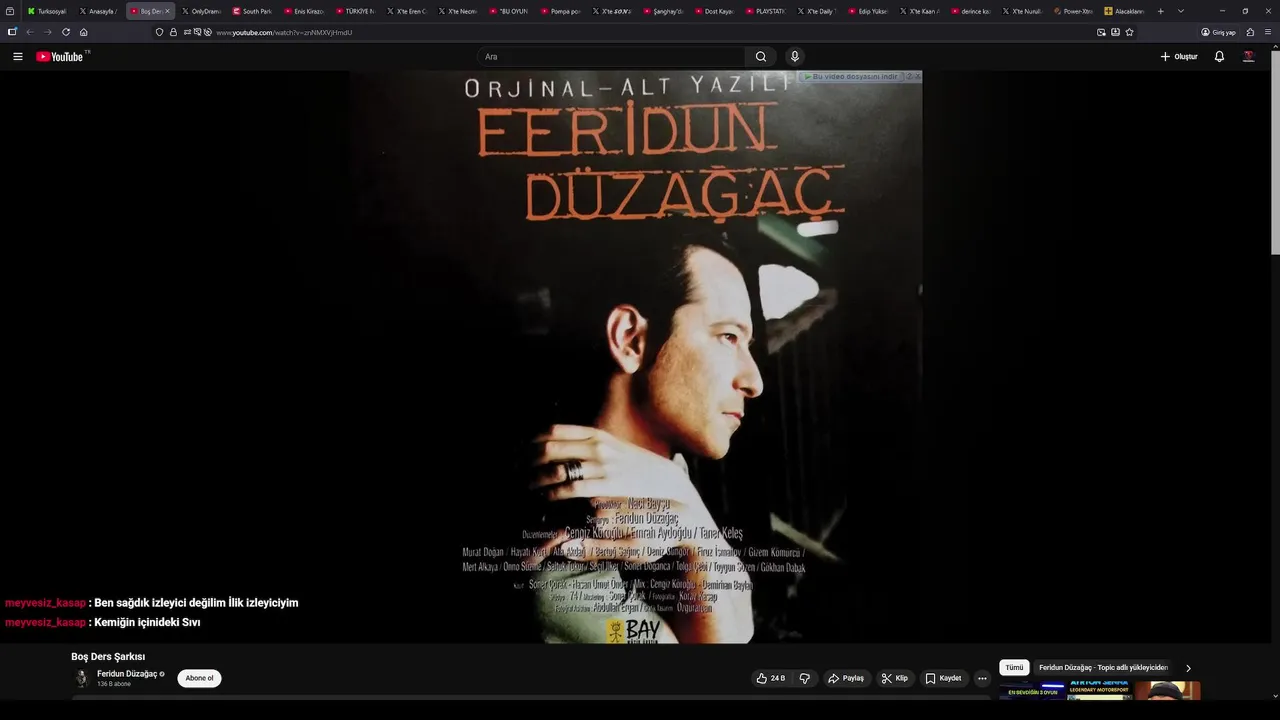
Task: Switch to the Turksosyal tab
Action: pos(46,11)
